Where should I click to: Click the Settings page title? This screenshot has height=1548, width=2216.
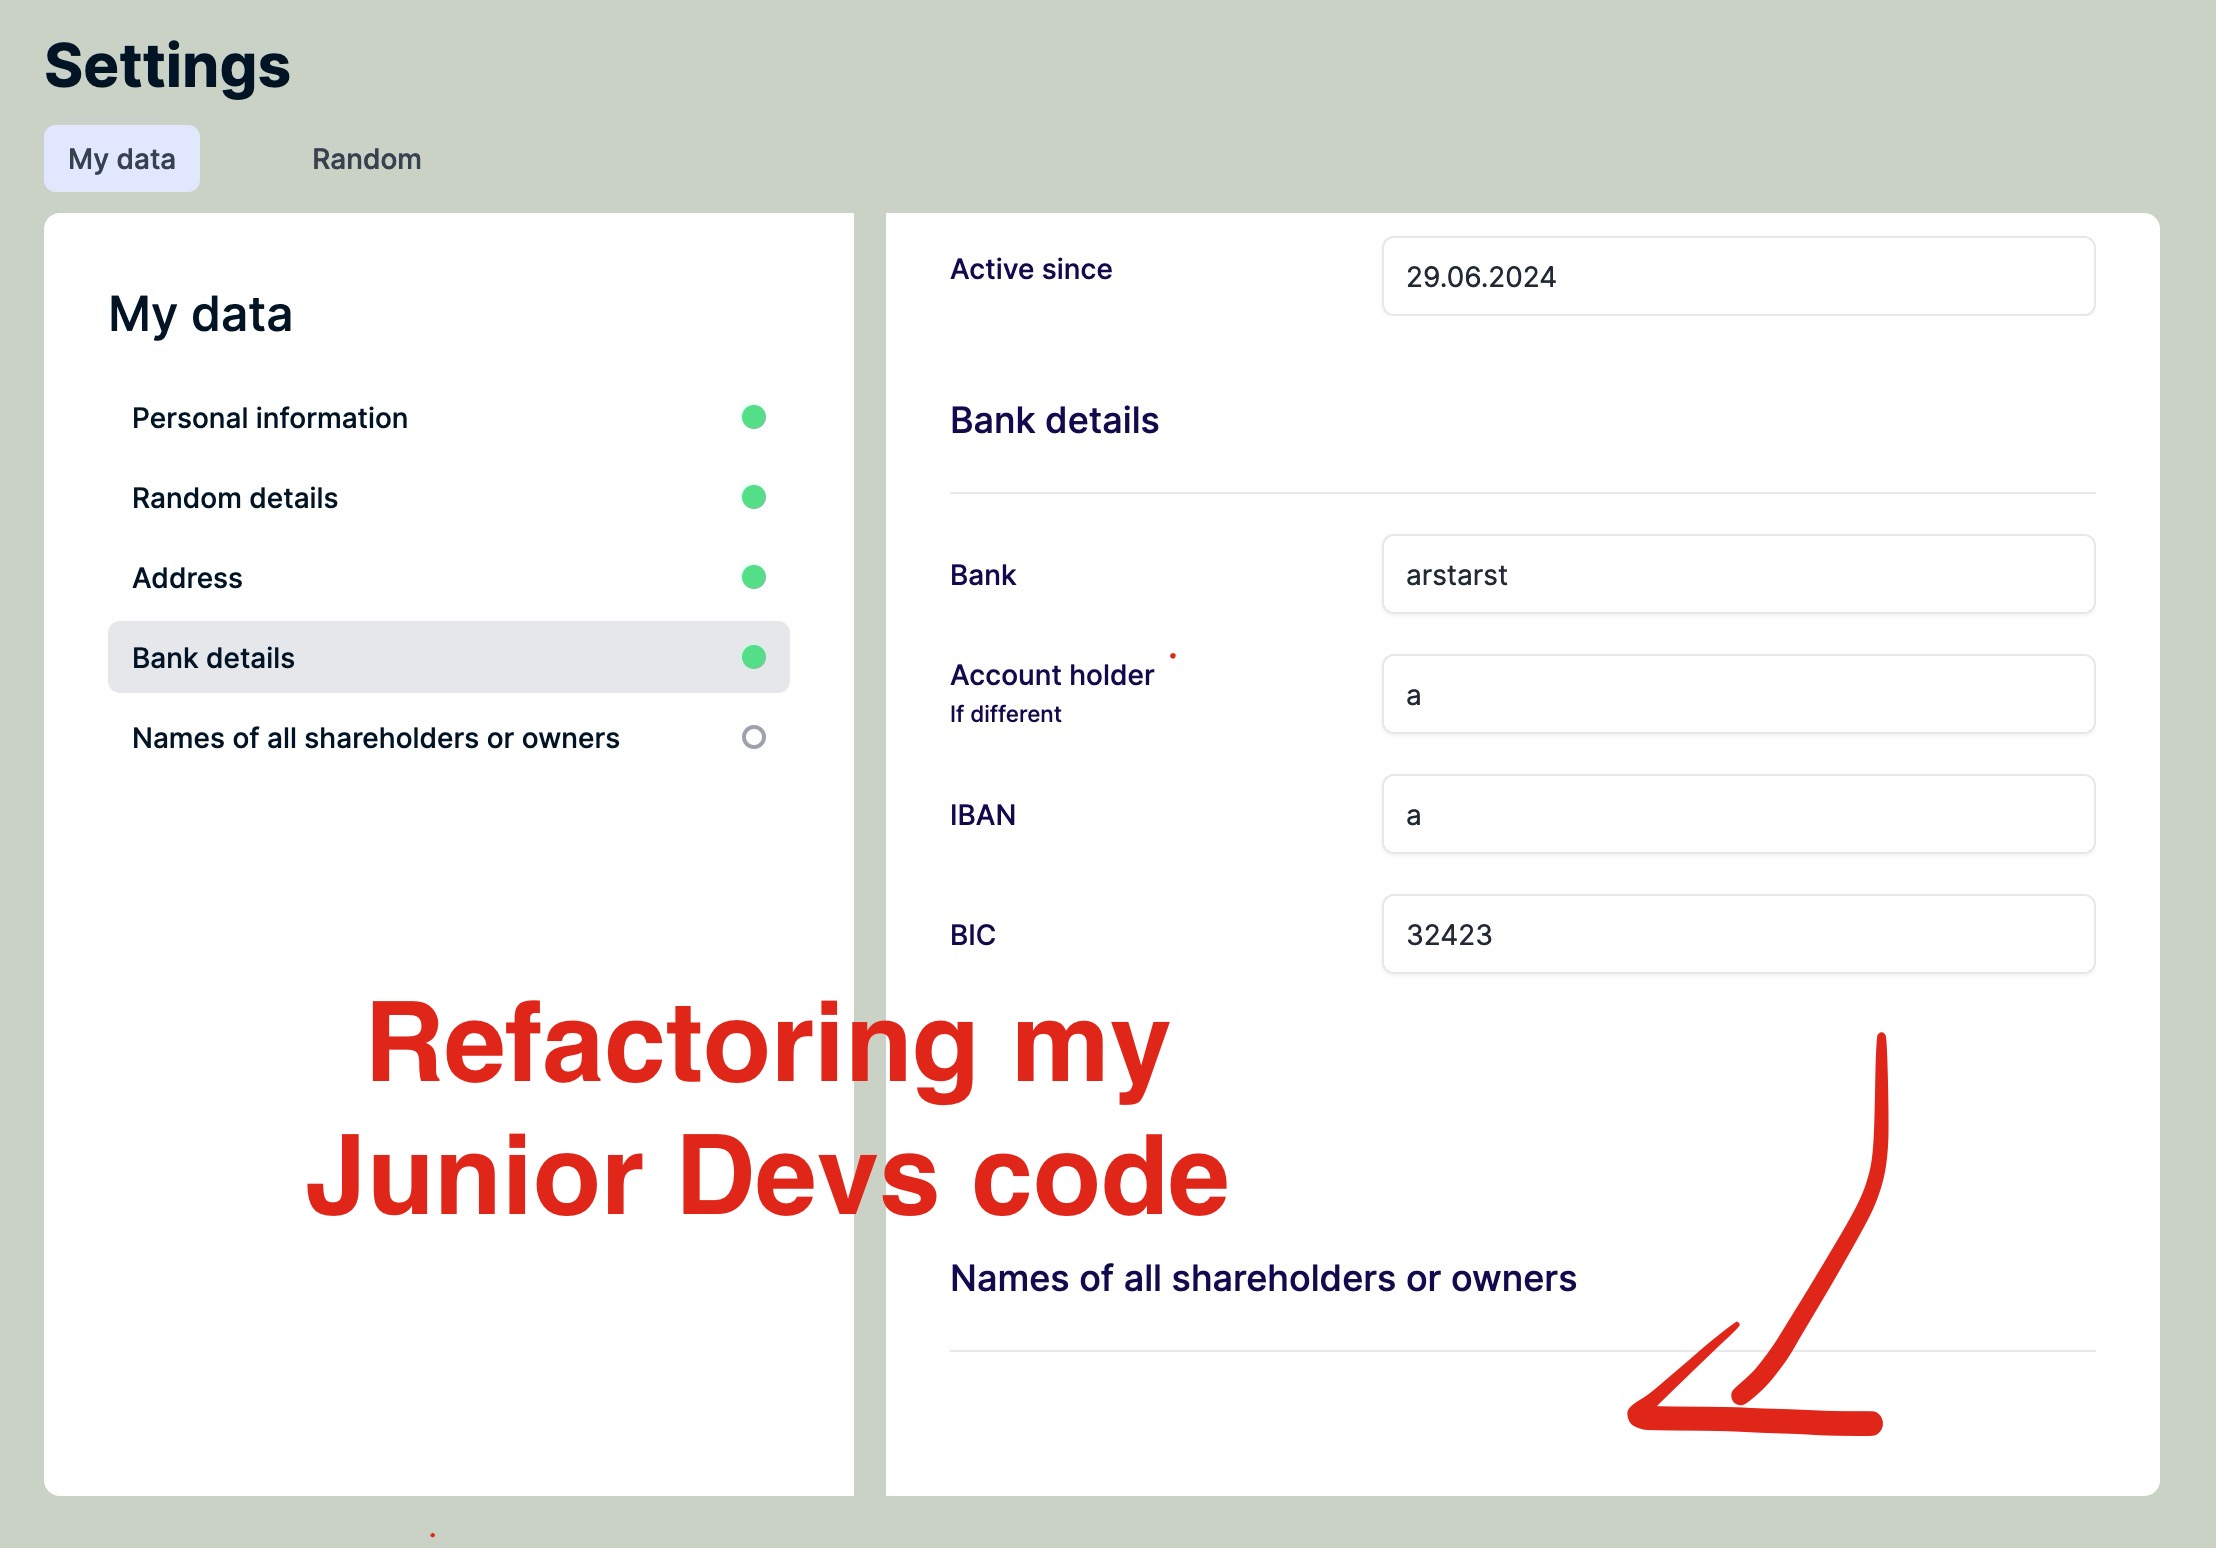pos(168,66)
